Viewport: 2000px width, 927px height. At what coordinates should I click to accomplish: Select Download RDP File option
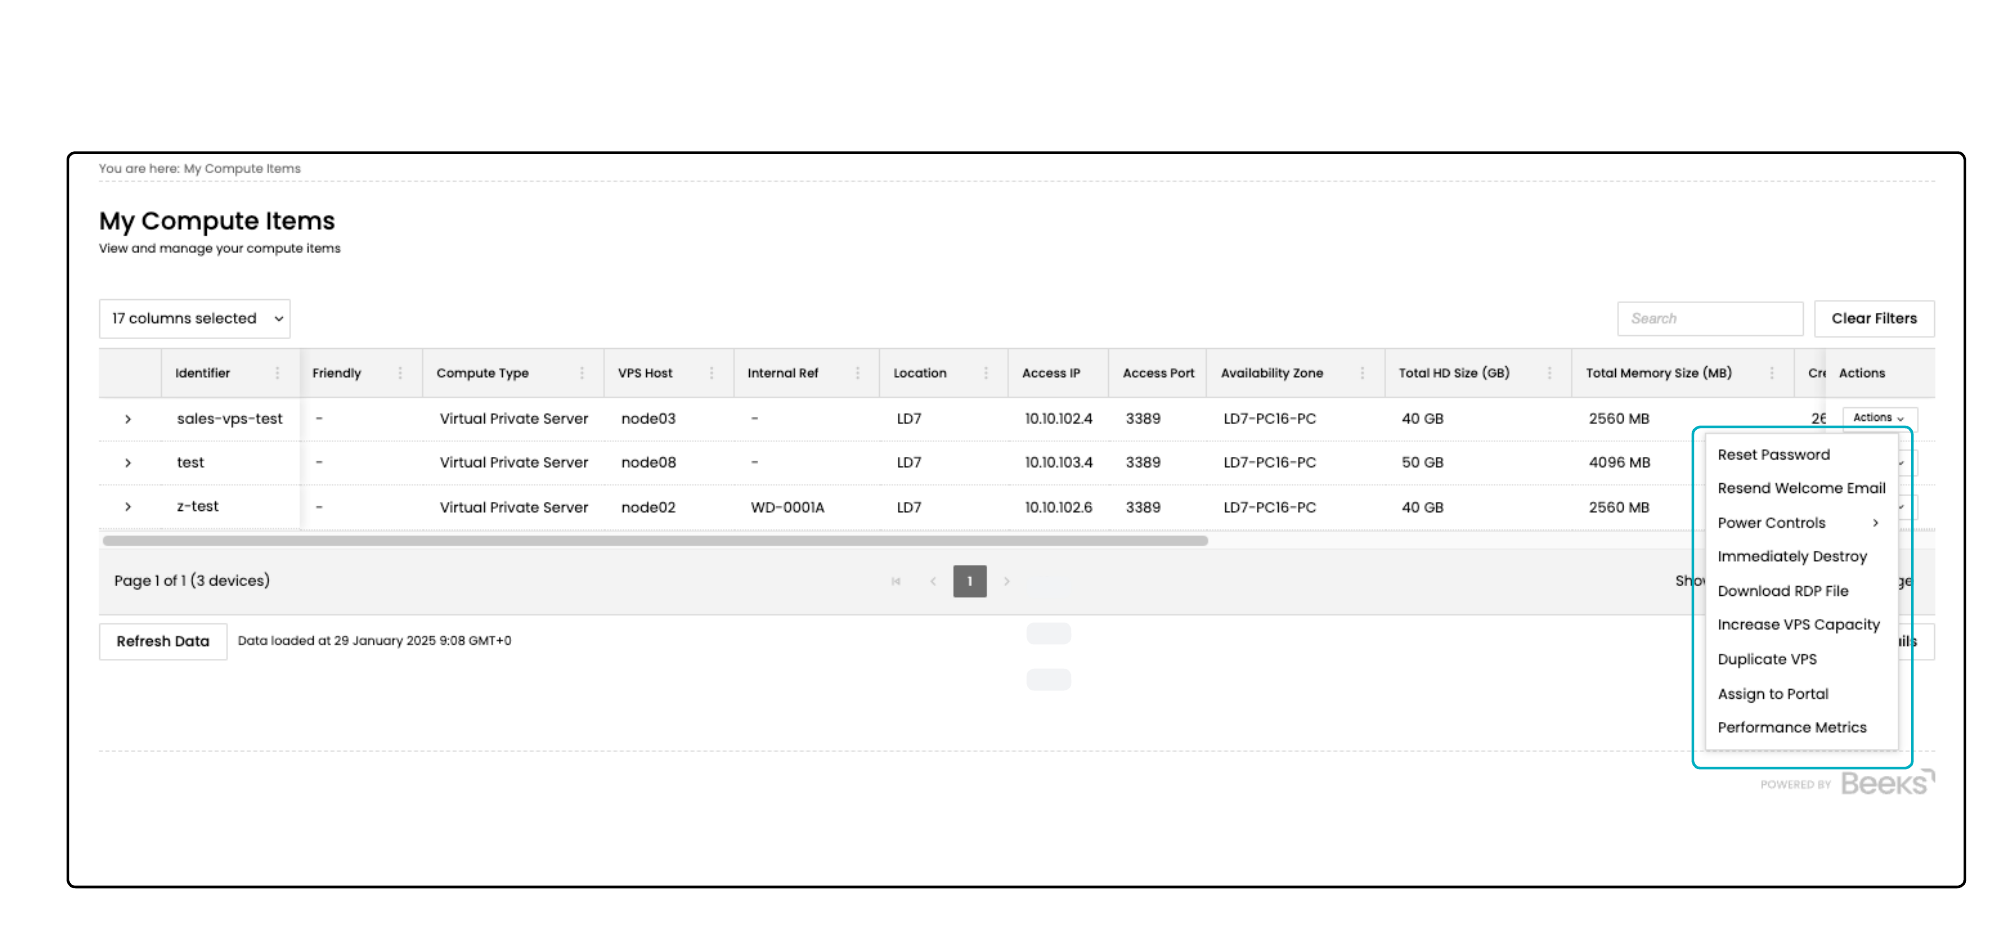click(1782, 591)
